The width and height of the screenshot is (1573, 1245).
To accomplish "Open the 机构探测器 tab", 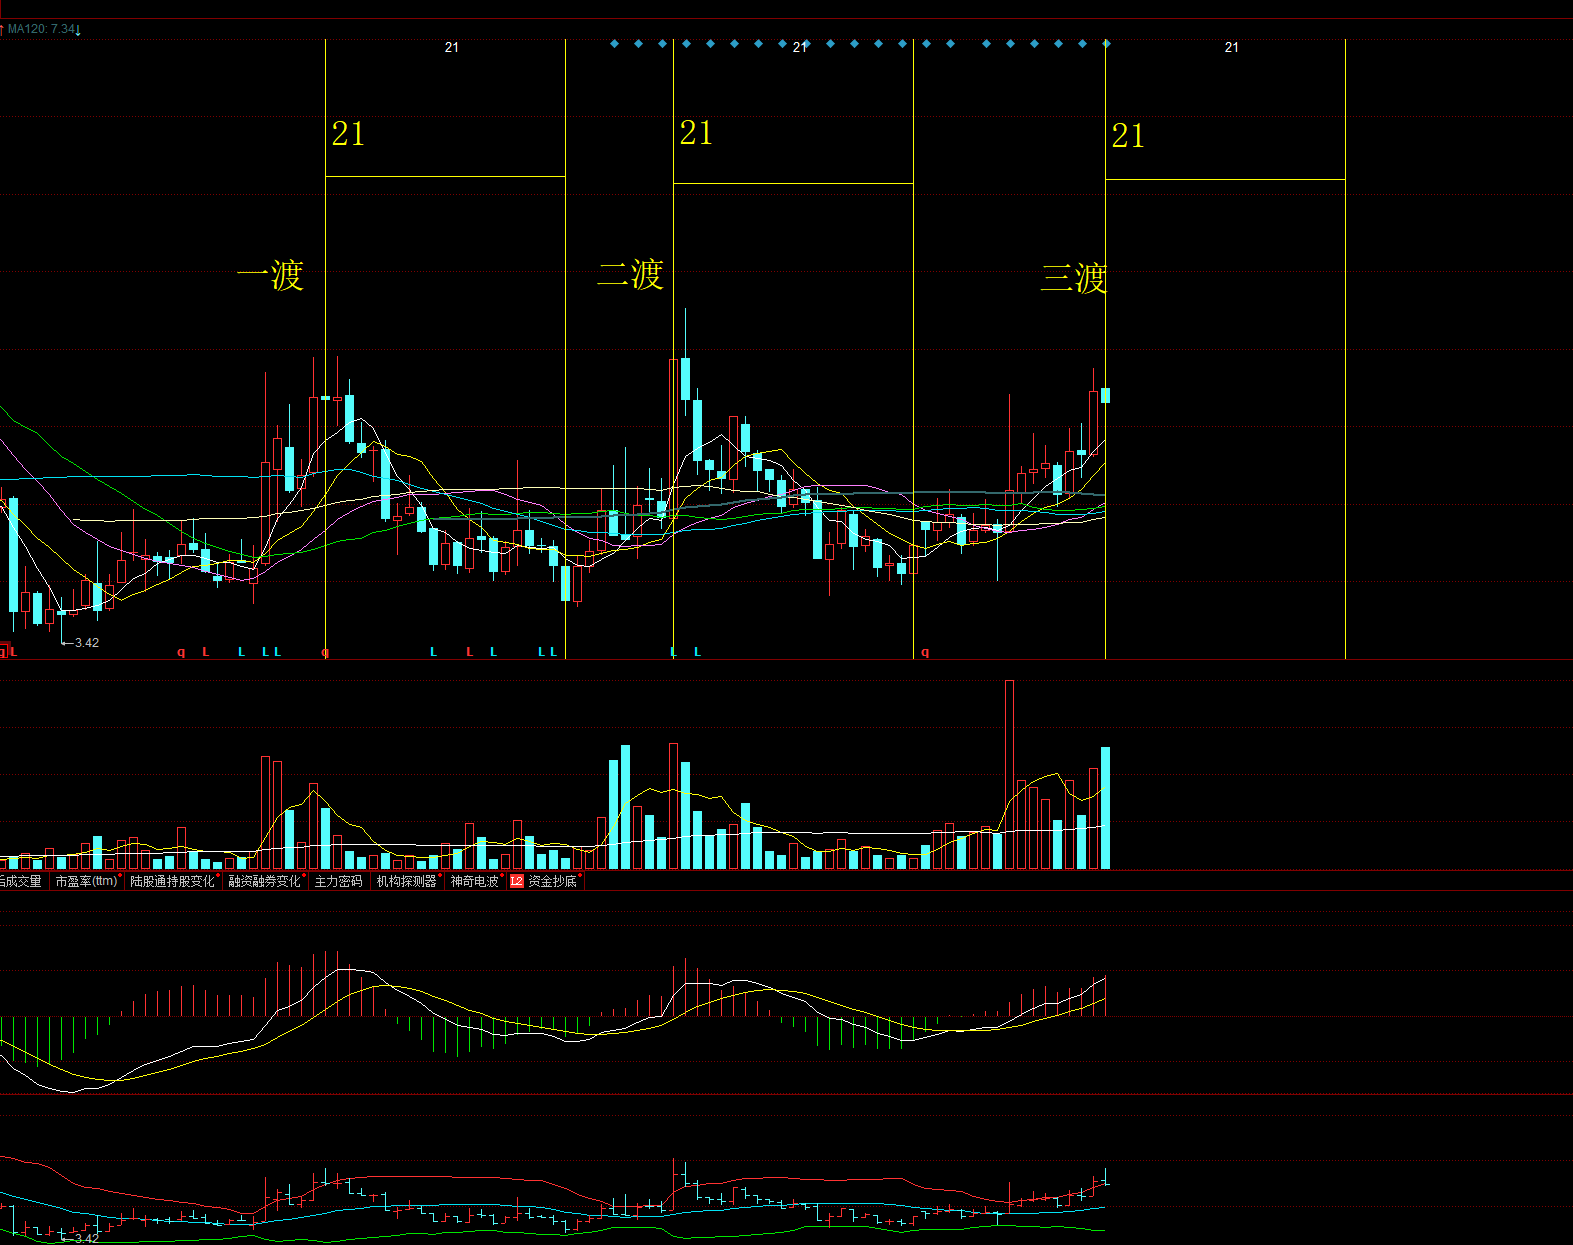I will coord(408,881).
